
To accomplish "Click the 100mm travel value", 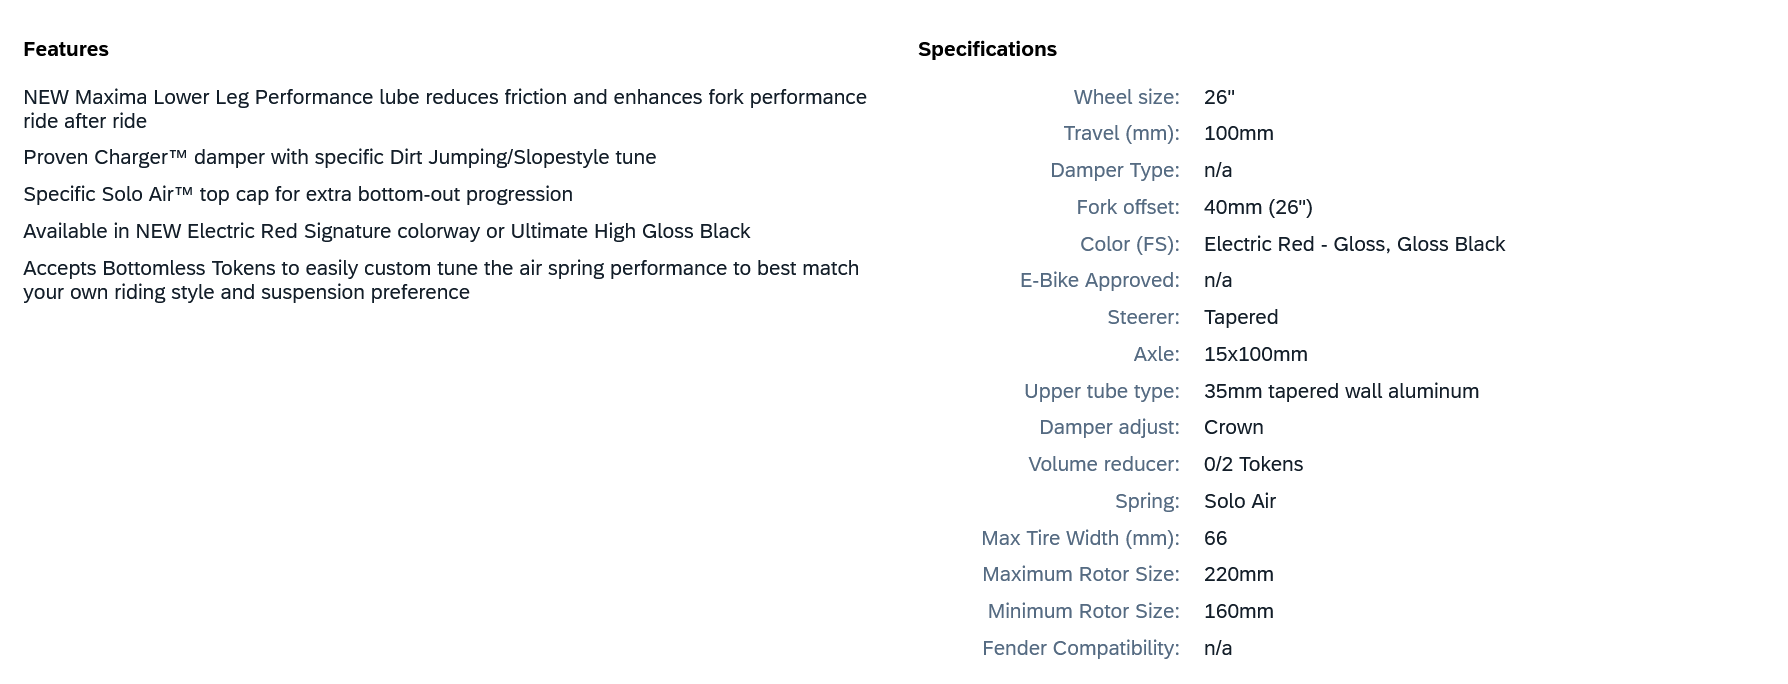I will (x=1238, y=133).
